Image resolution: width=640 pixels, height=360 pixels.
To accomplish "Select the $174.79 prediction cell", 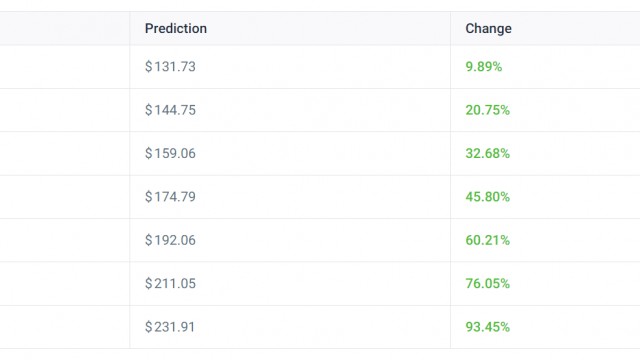I will pyautogui.click(x=290, y=197).
